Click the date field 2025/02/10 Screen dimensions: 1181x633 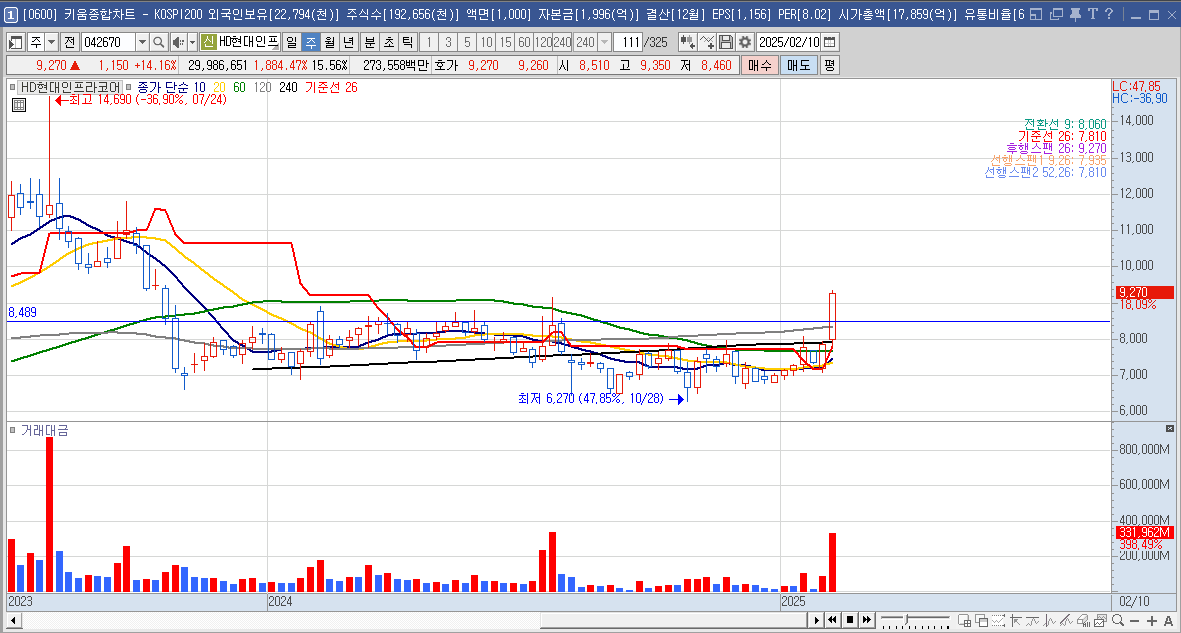pyautogui.click(x=789, y=42)
